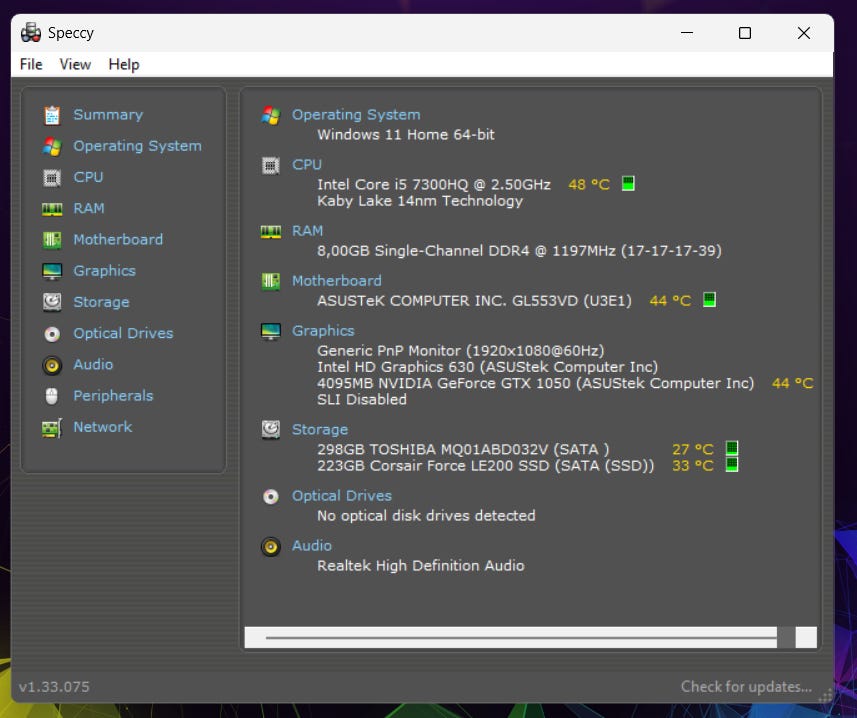Screen dimensions: 857x718
Task: Open Motherboard details in sidebar
Action: click(x=118, y=239)
